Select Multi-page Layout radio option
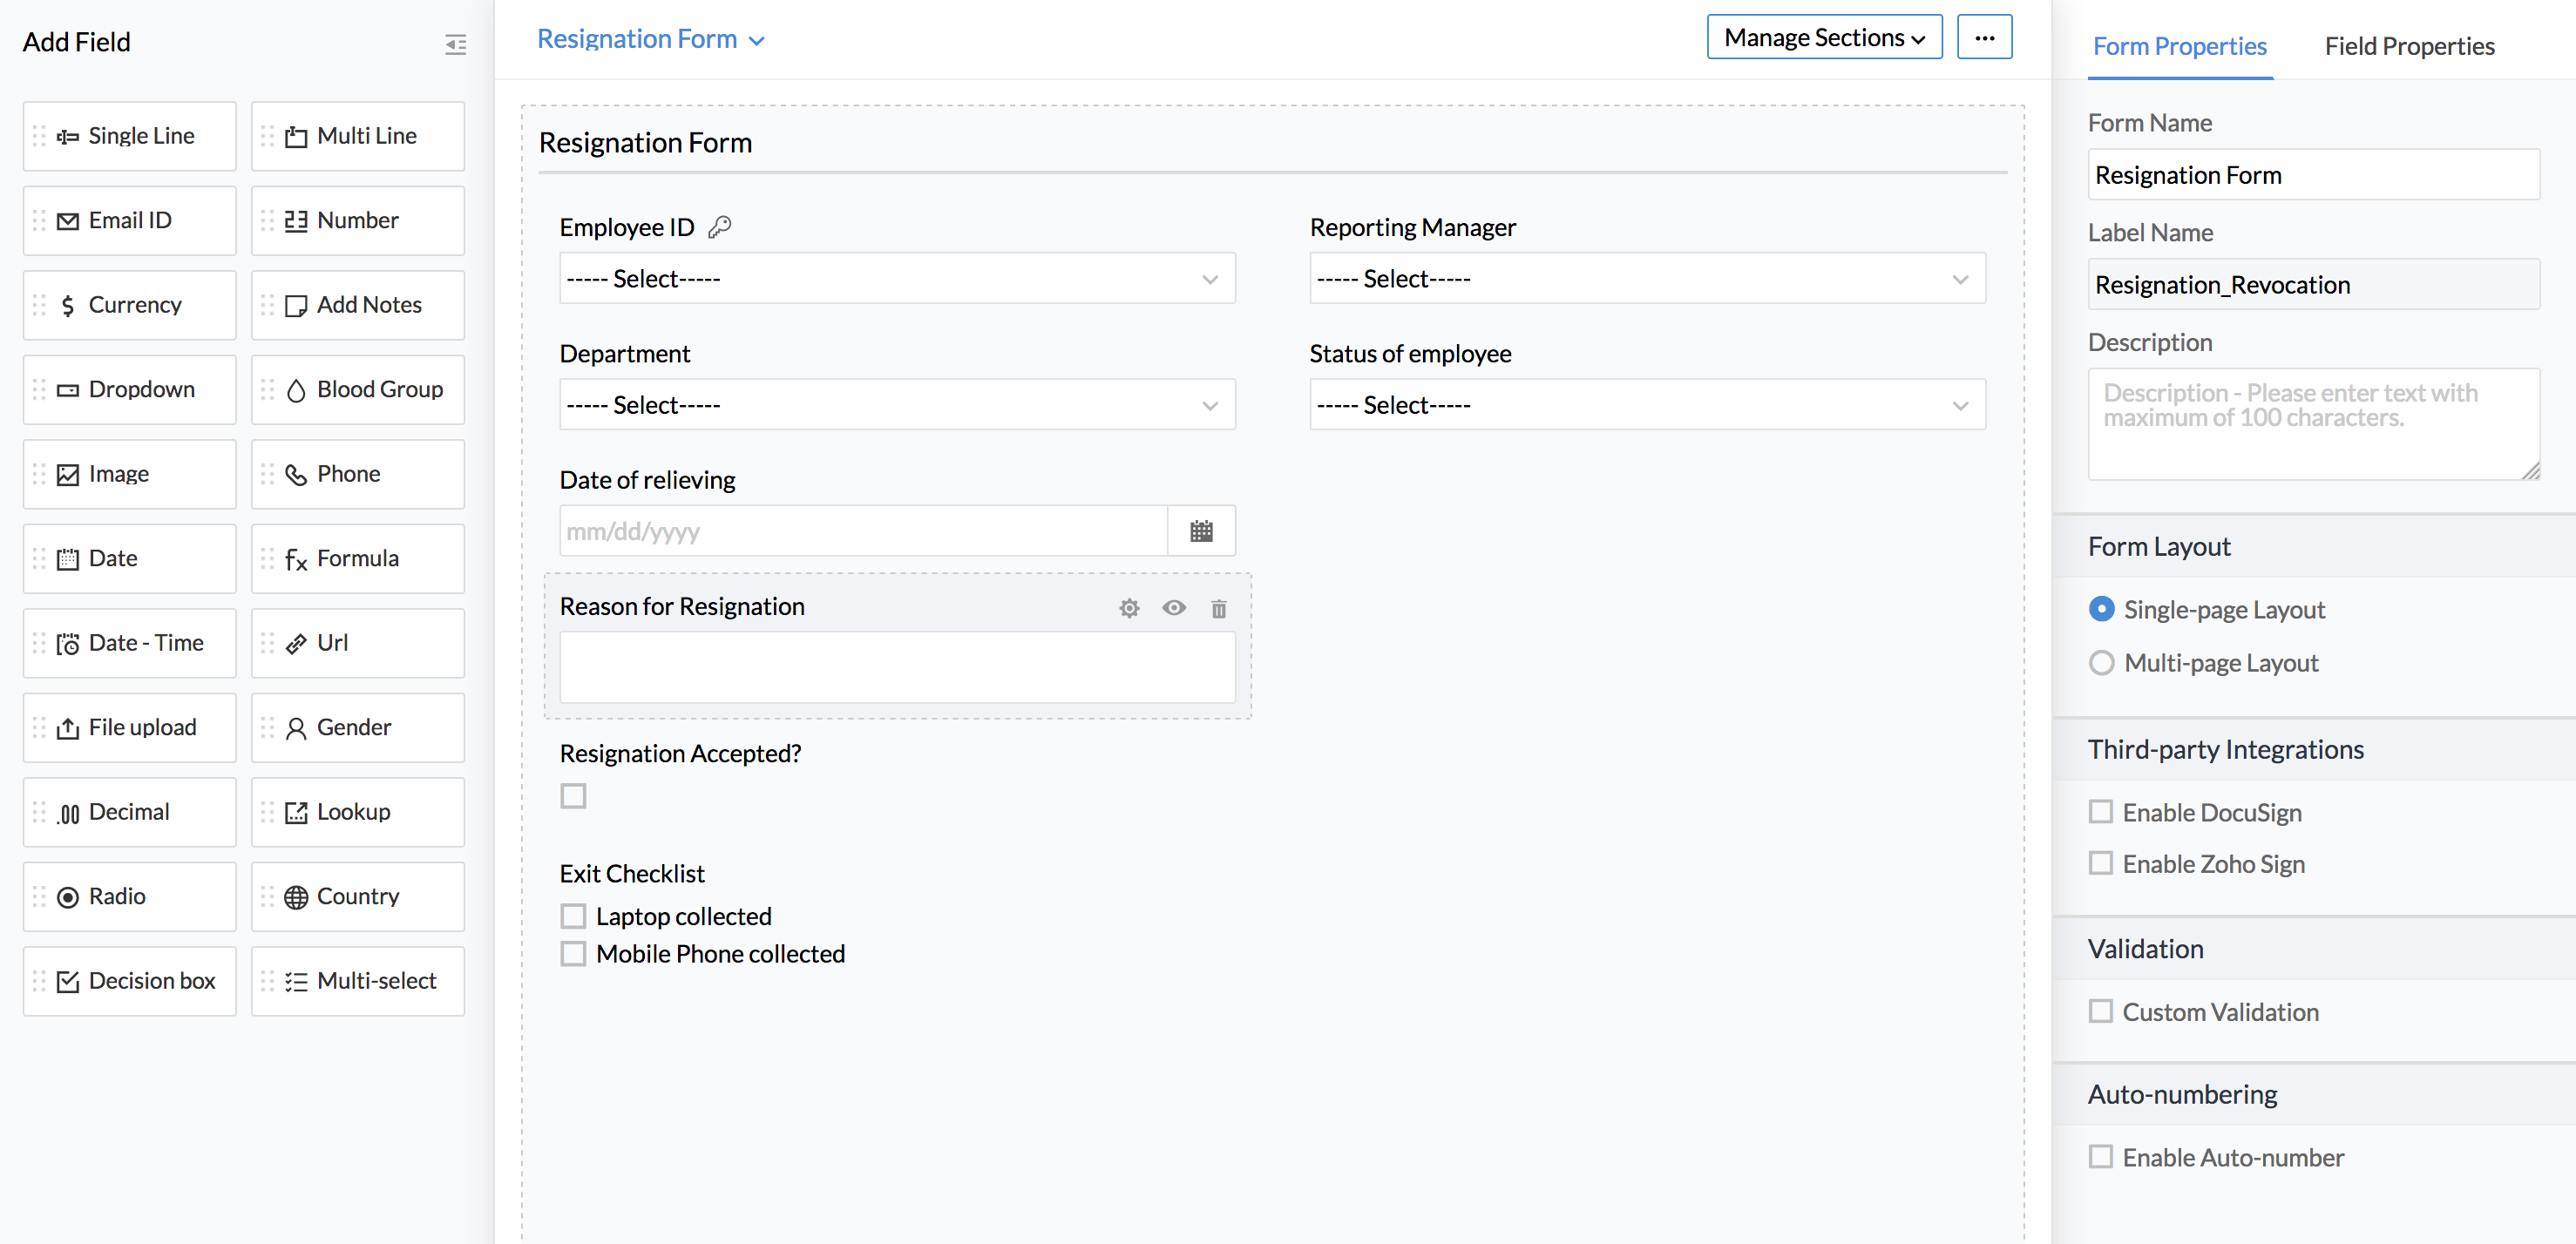 (x=2101, y=663)
